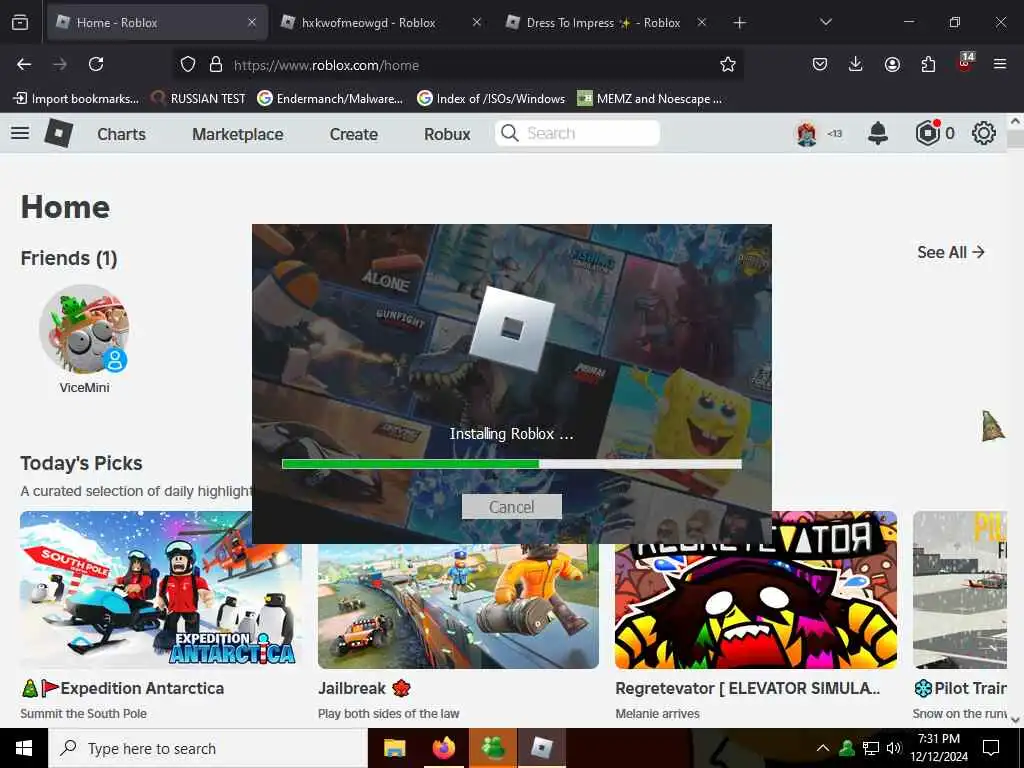Click the Windows taskbar search box
1024x768 pixels.
[x=208, y=748]
